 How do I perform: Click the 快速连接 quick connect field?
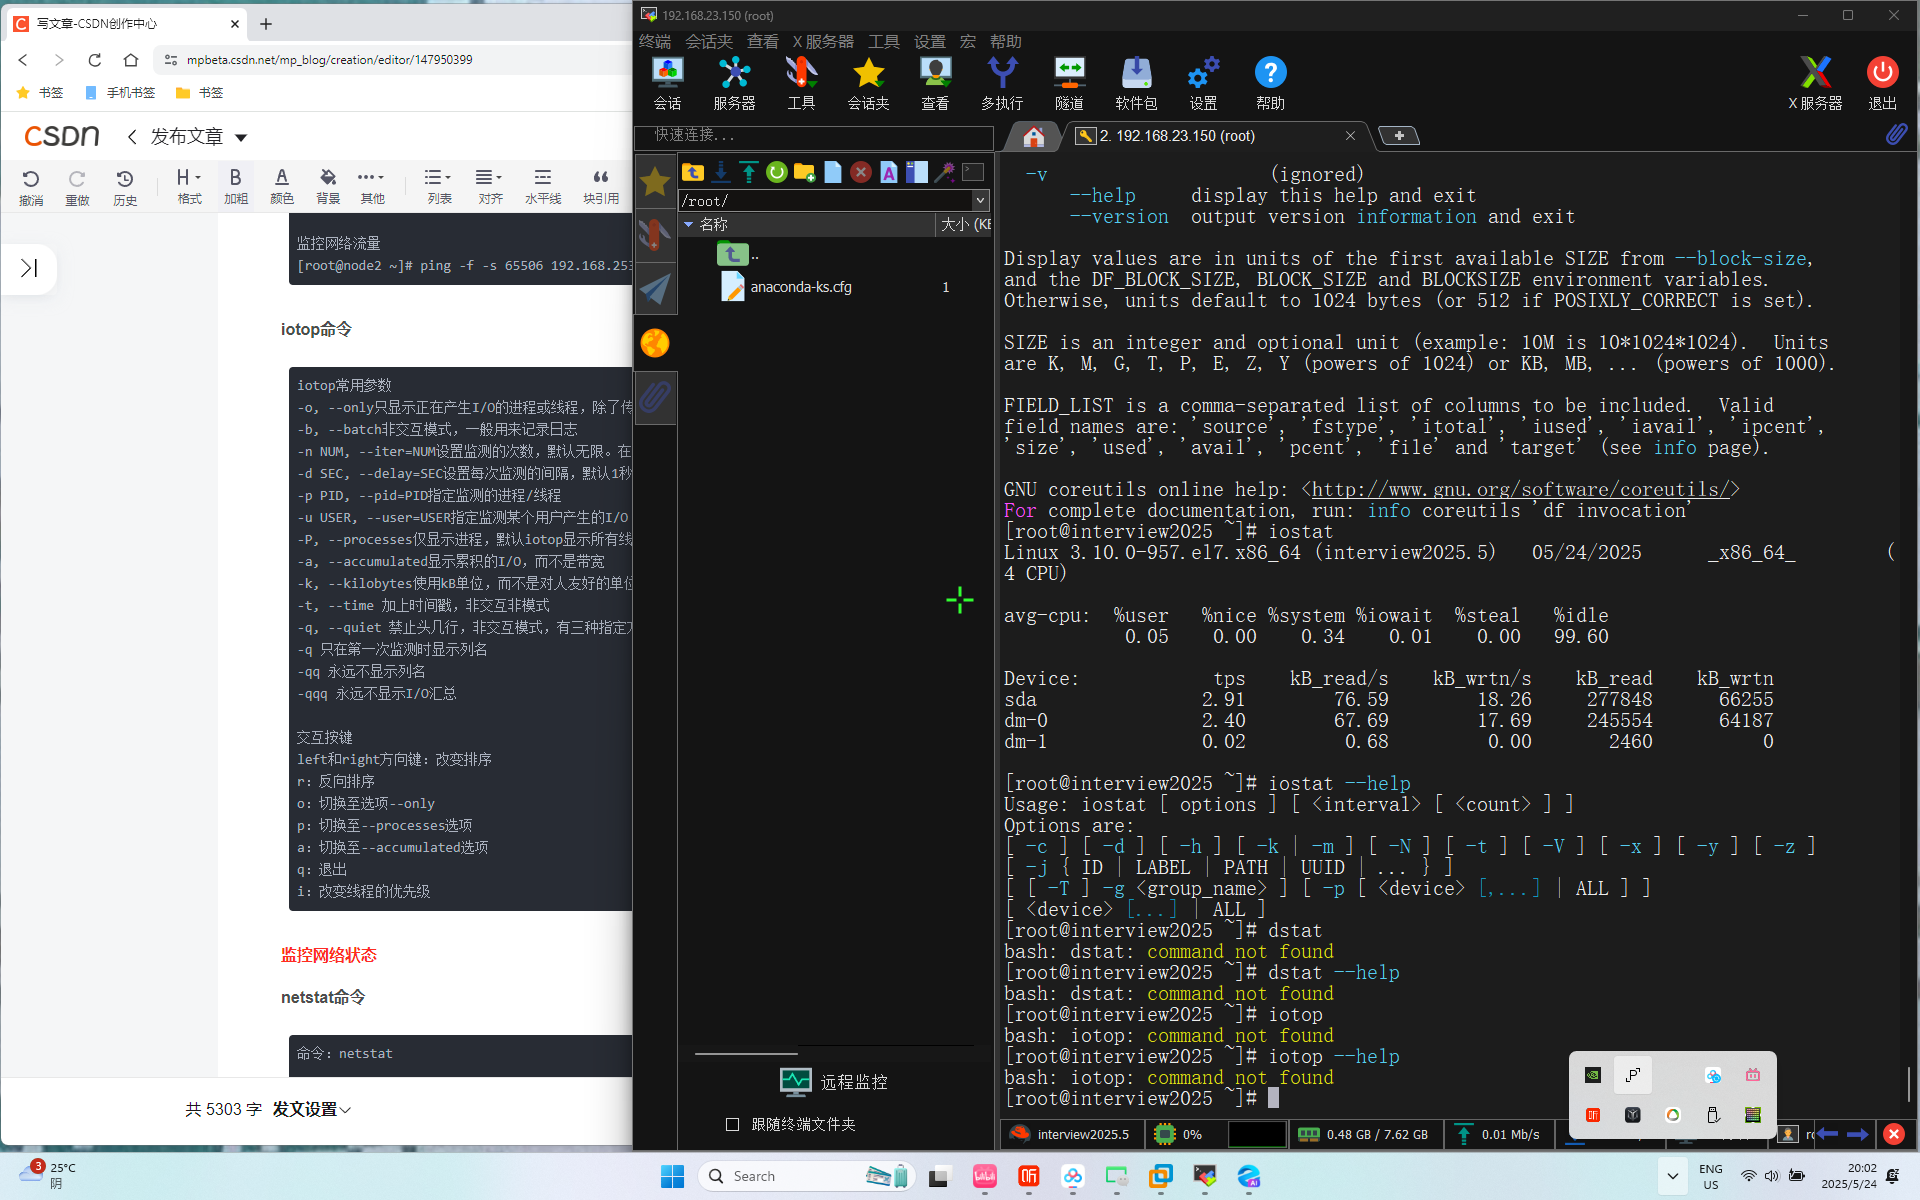coord(813,135)
